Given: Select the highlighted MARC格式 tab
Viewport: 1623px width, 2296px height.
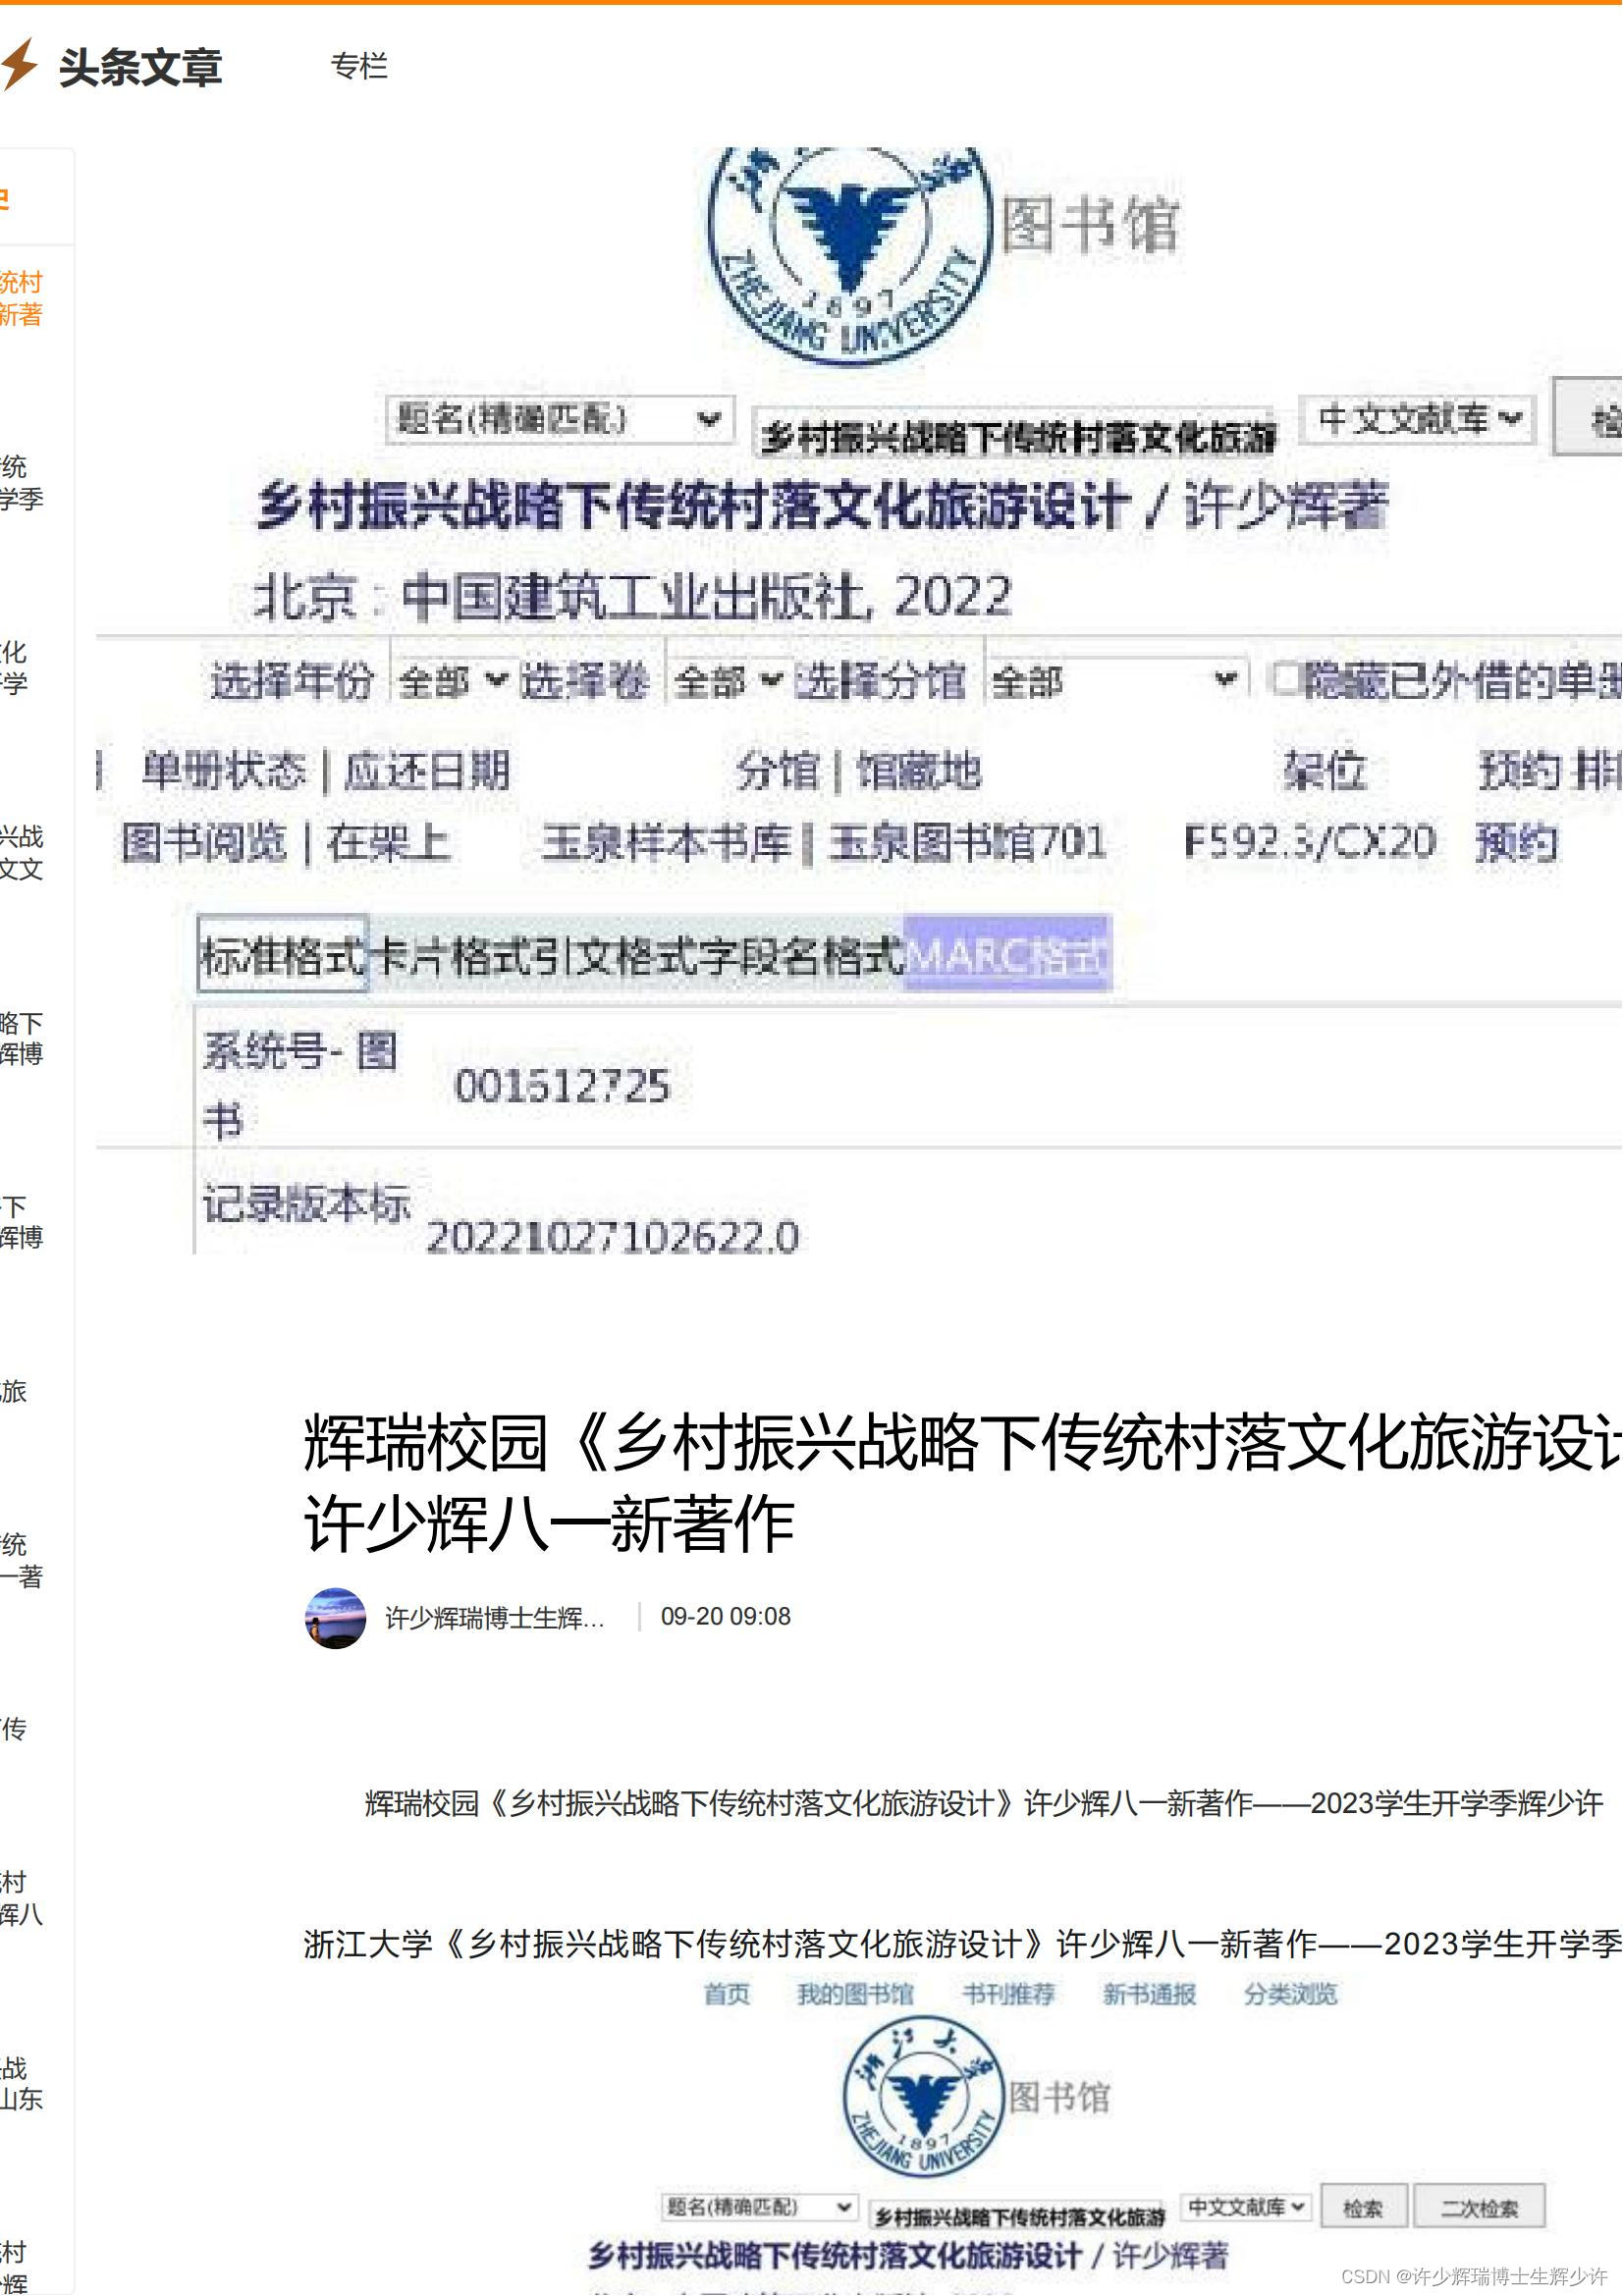Looking at the screenshot, I should (1008, 954).
